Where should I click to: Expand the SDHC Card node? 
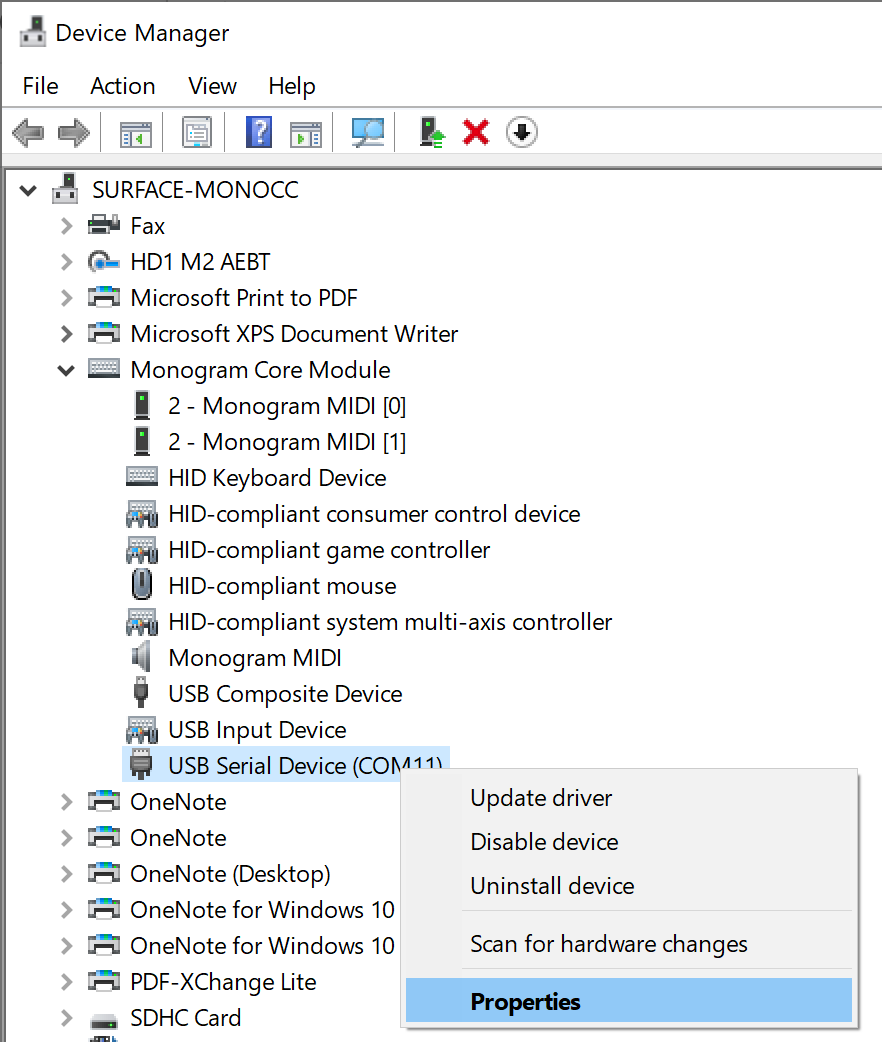66,1017
